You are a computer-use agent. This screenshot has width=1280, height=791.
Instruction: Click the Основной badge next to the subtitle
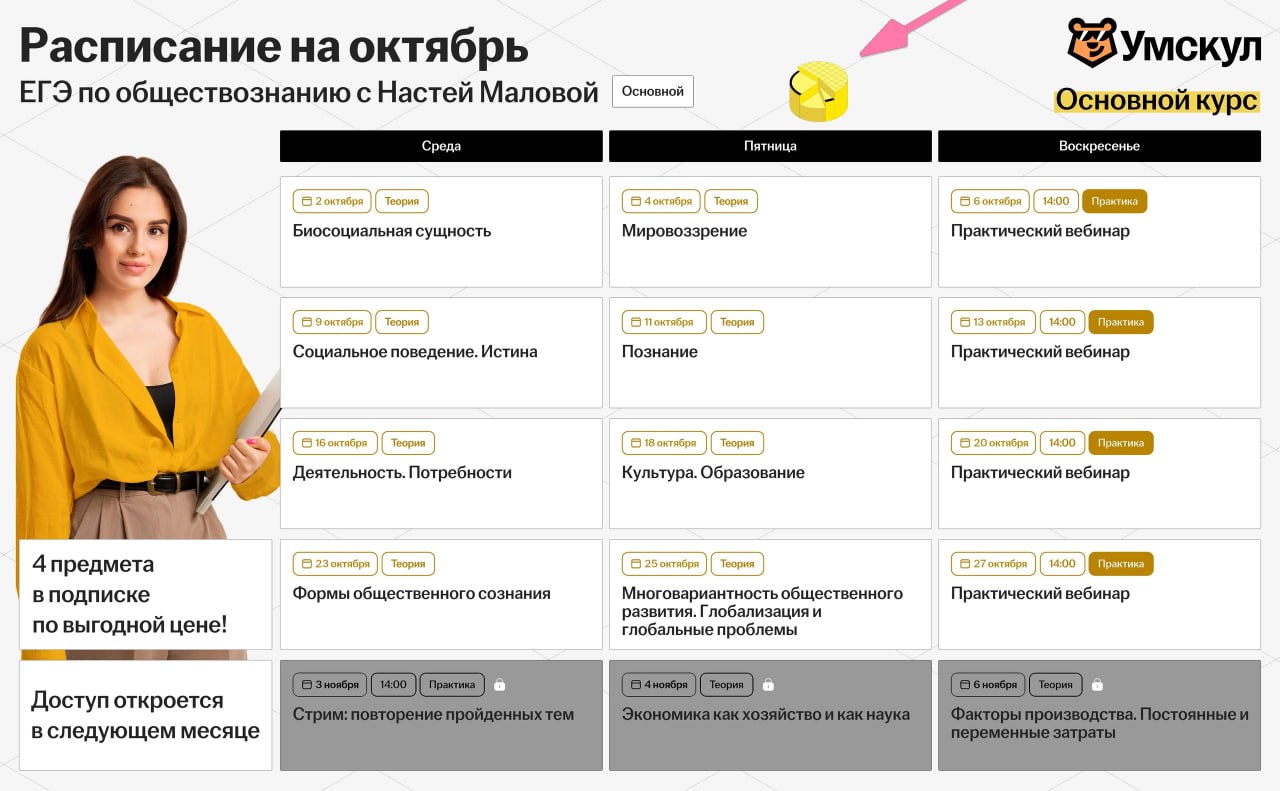tap(652, 91)
